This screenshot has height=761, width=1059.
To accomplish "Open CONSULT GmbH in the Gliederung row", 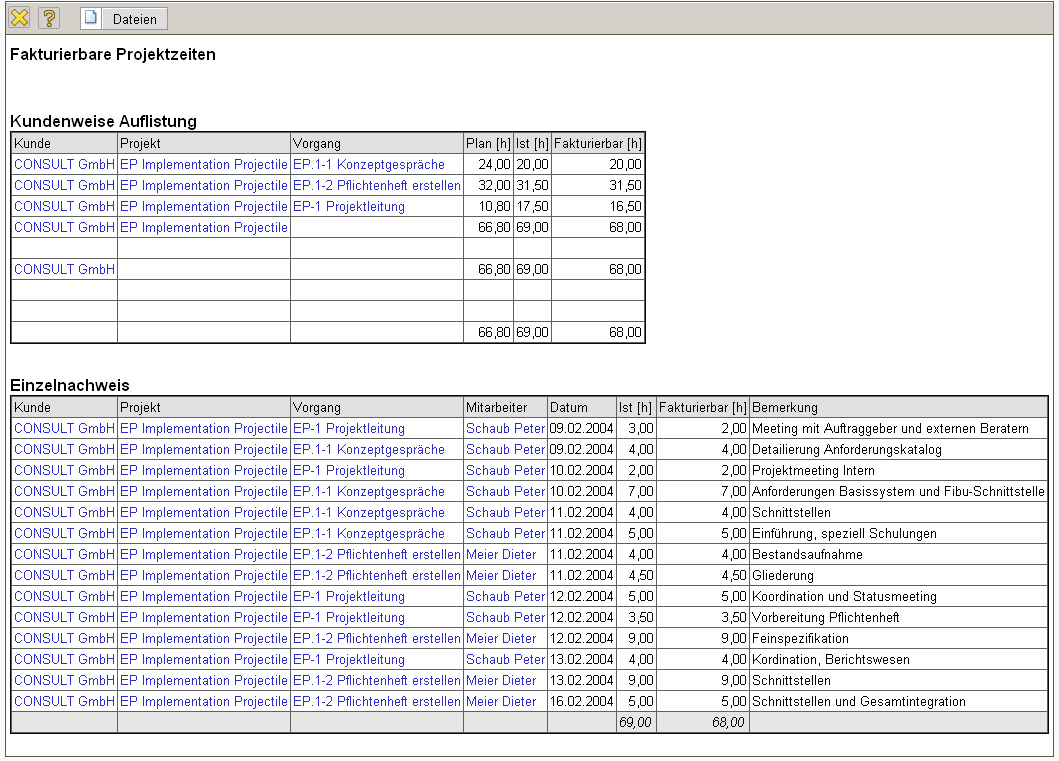I will [x=64, y=575].
